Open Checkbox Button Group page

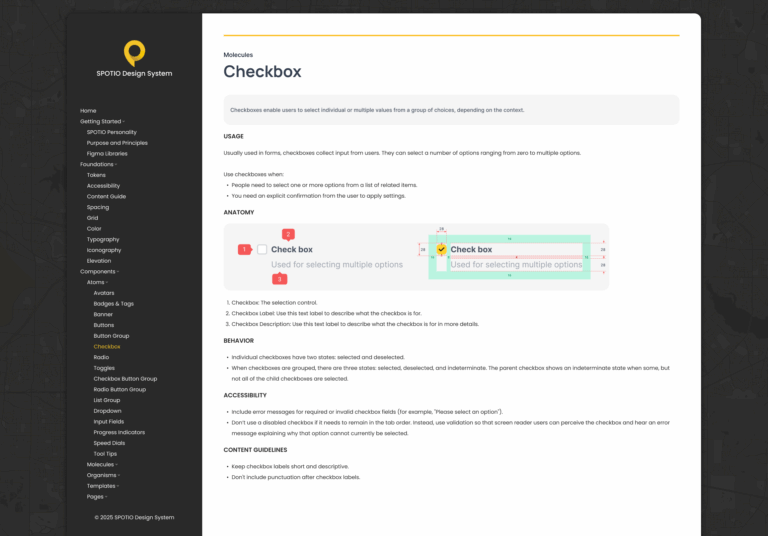pos(125,379)
